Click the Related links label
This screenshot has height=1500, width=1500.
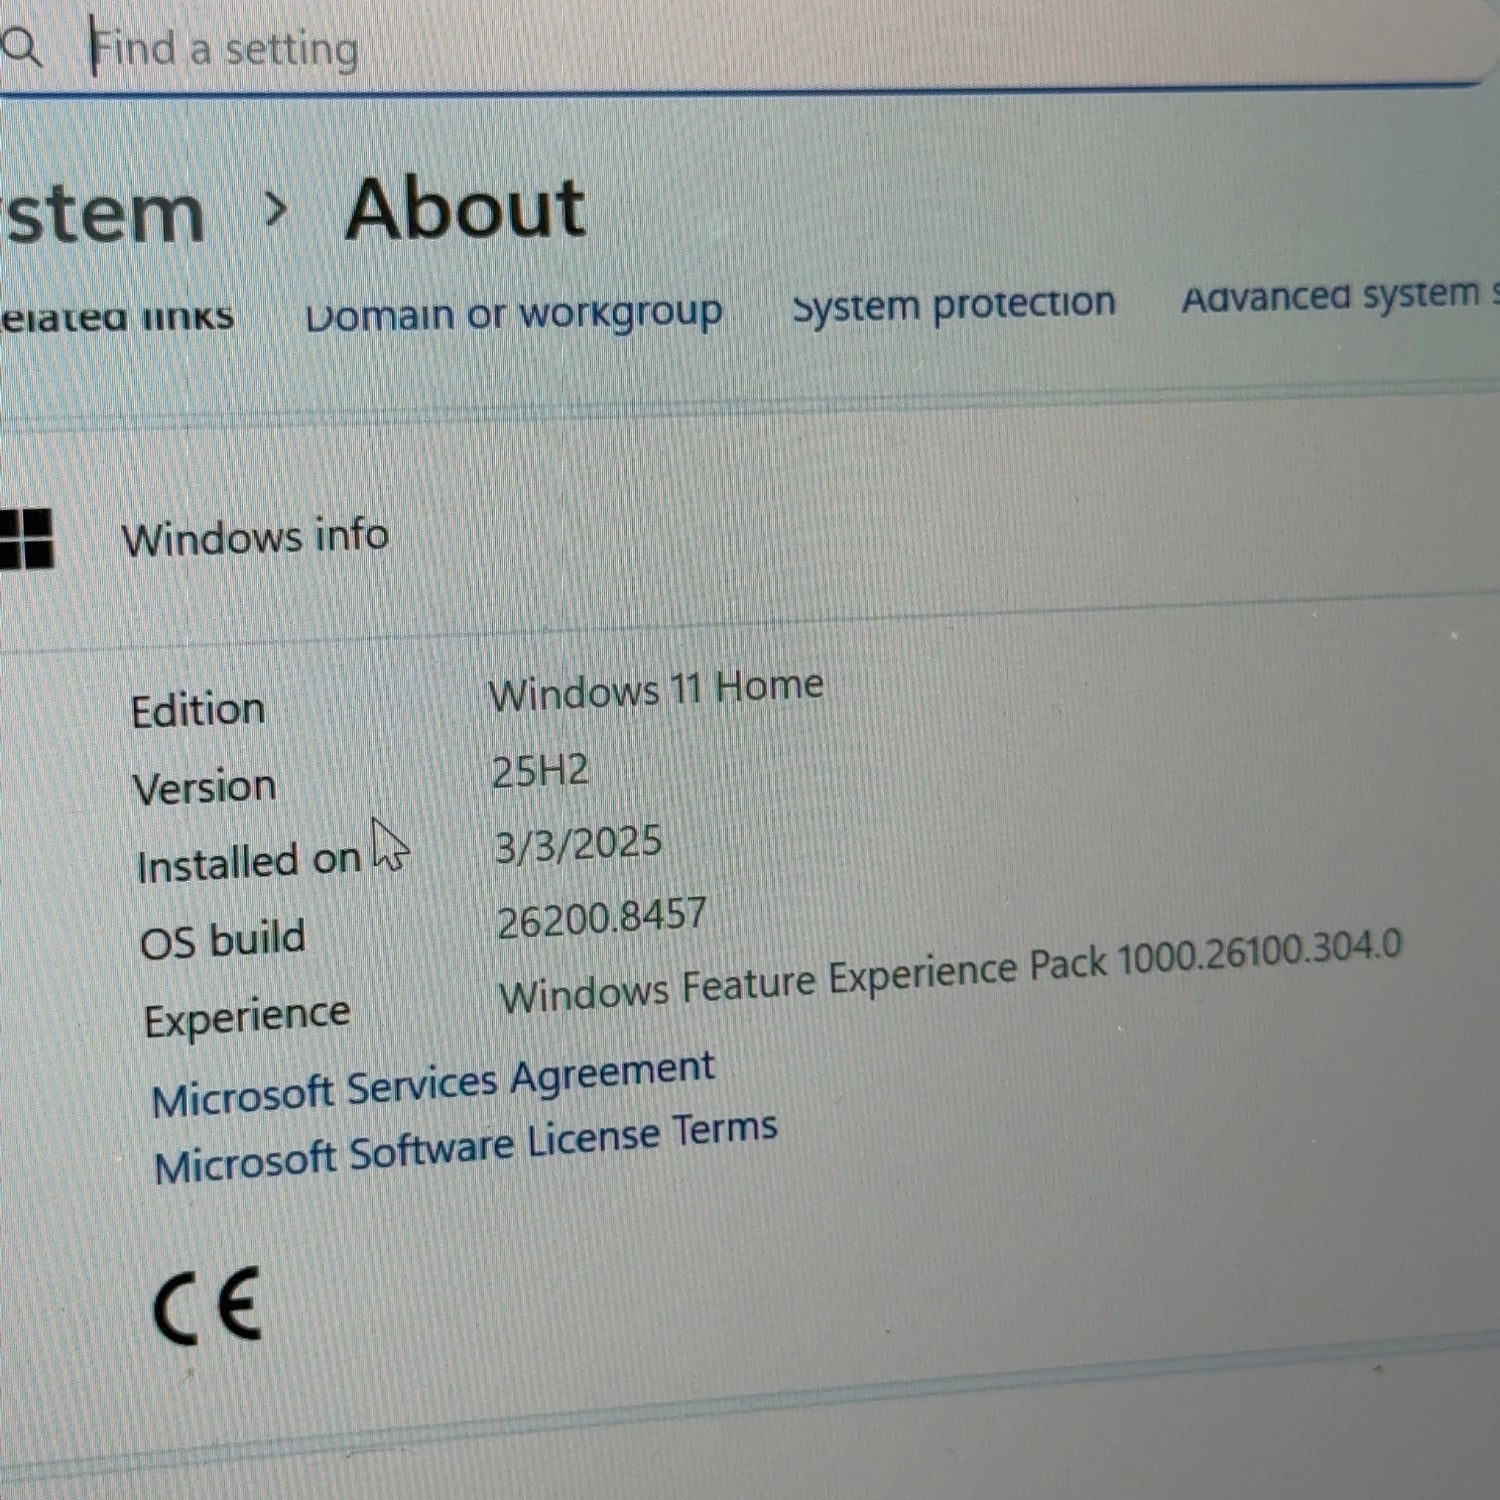pos(116,317)
